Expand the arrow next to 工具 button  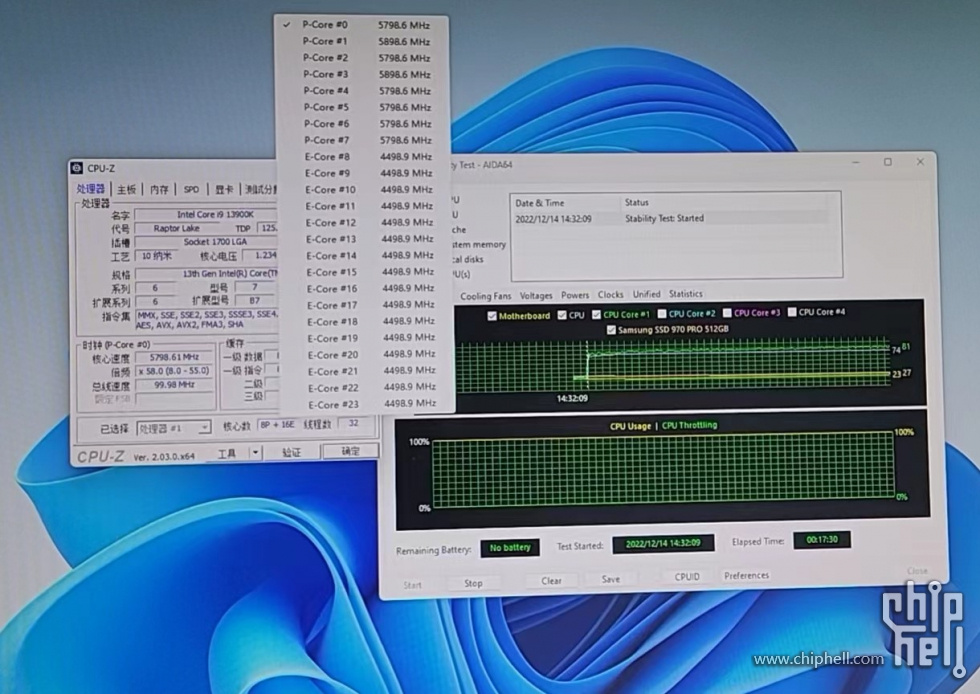coord(256,452)
